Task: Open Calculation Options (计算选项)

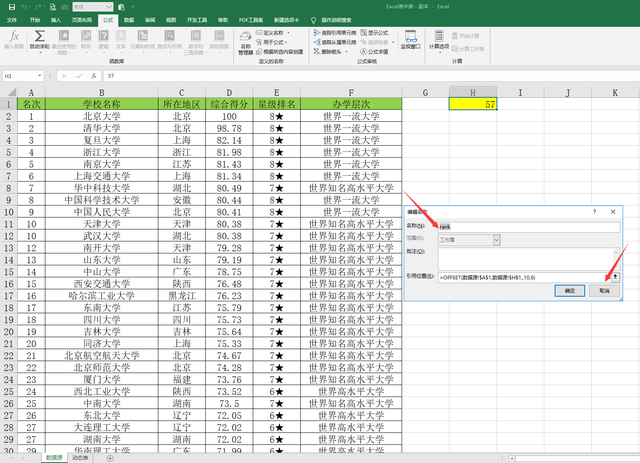Action: (440, 40)
